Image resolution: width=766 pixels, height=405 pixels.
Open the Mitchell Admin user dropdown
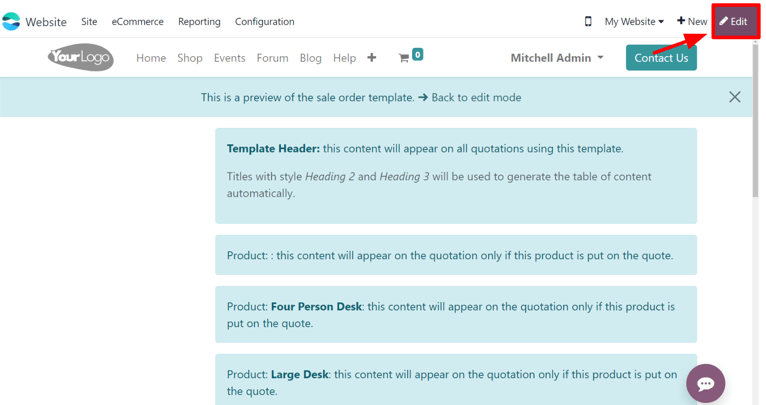(x=557, y=58)
